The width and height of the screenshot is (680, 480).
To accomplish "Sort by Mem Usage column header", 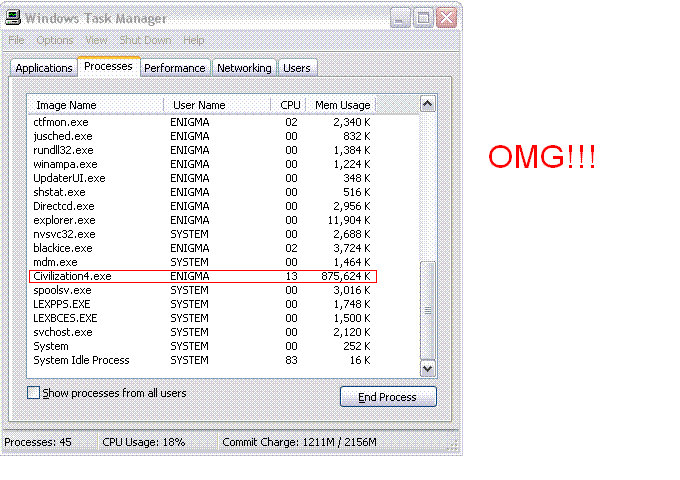I will coord(341,105).
